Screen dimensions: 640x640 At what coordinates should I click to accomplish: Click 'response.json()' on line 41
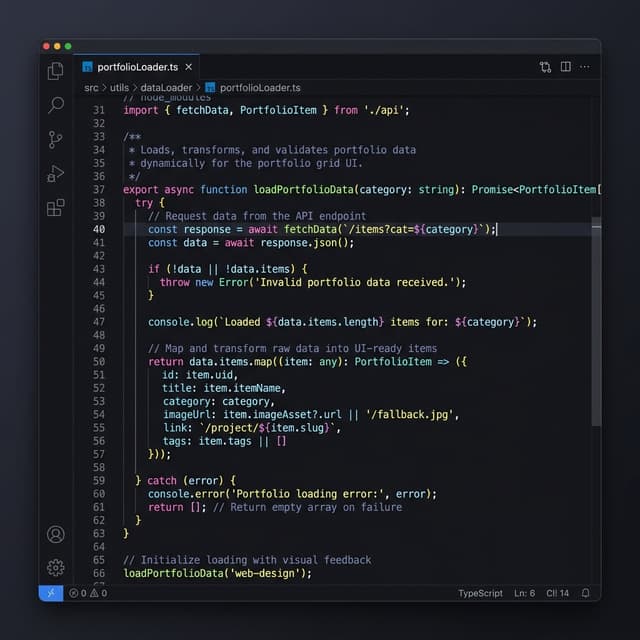[x=304, y=243]
